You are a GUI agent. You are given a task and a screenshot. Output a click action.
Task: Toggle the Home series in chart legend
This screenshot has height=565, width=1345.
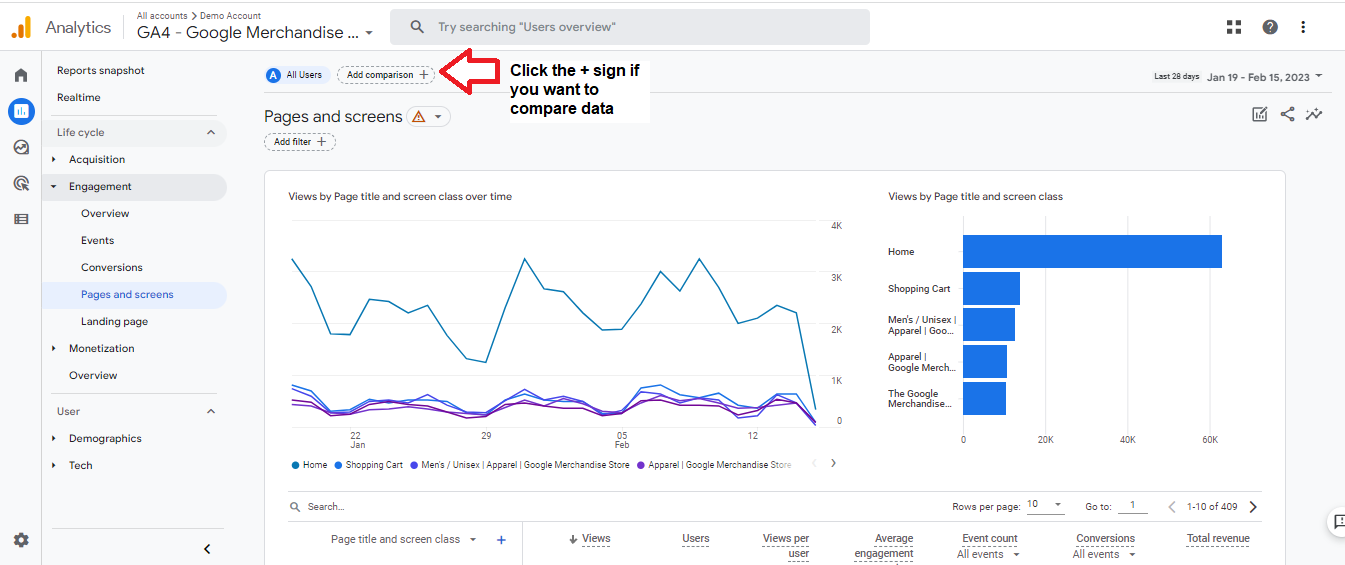309,465
